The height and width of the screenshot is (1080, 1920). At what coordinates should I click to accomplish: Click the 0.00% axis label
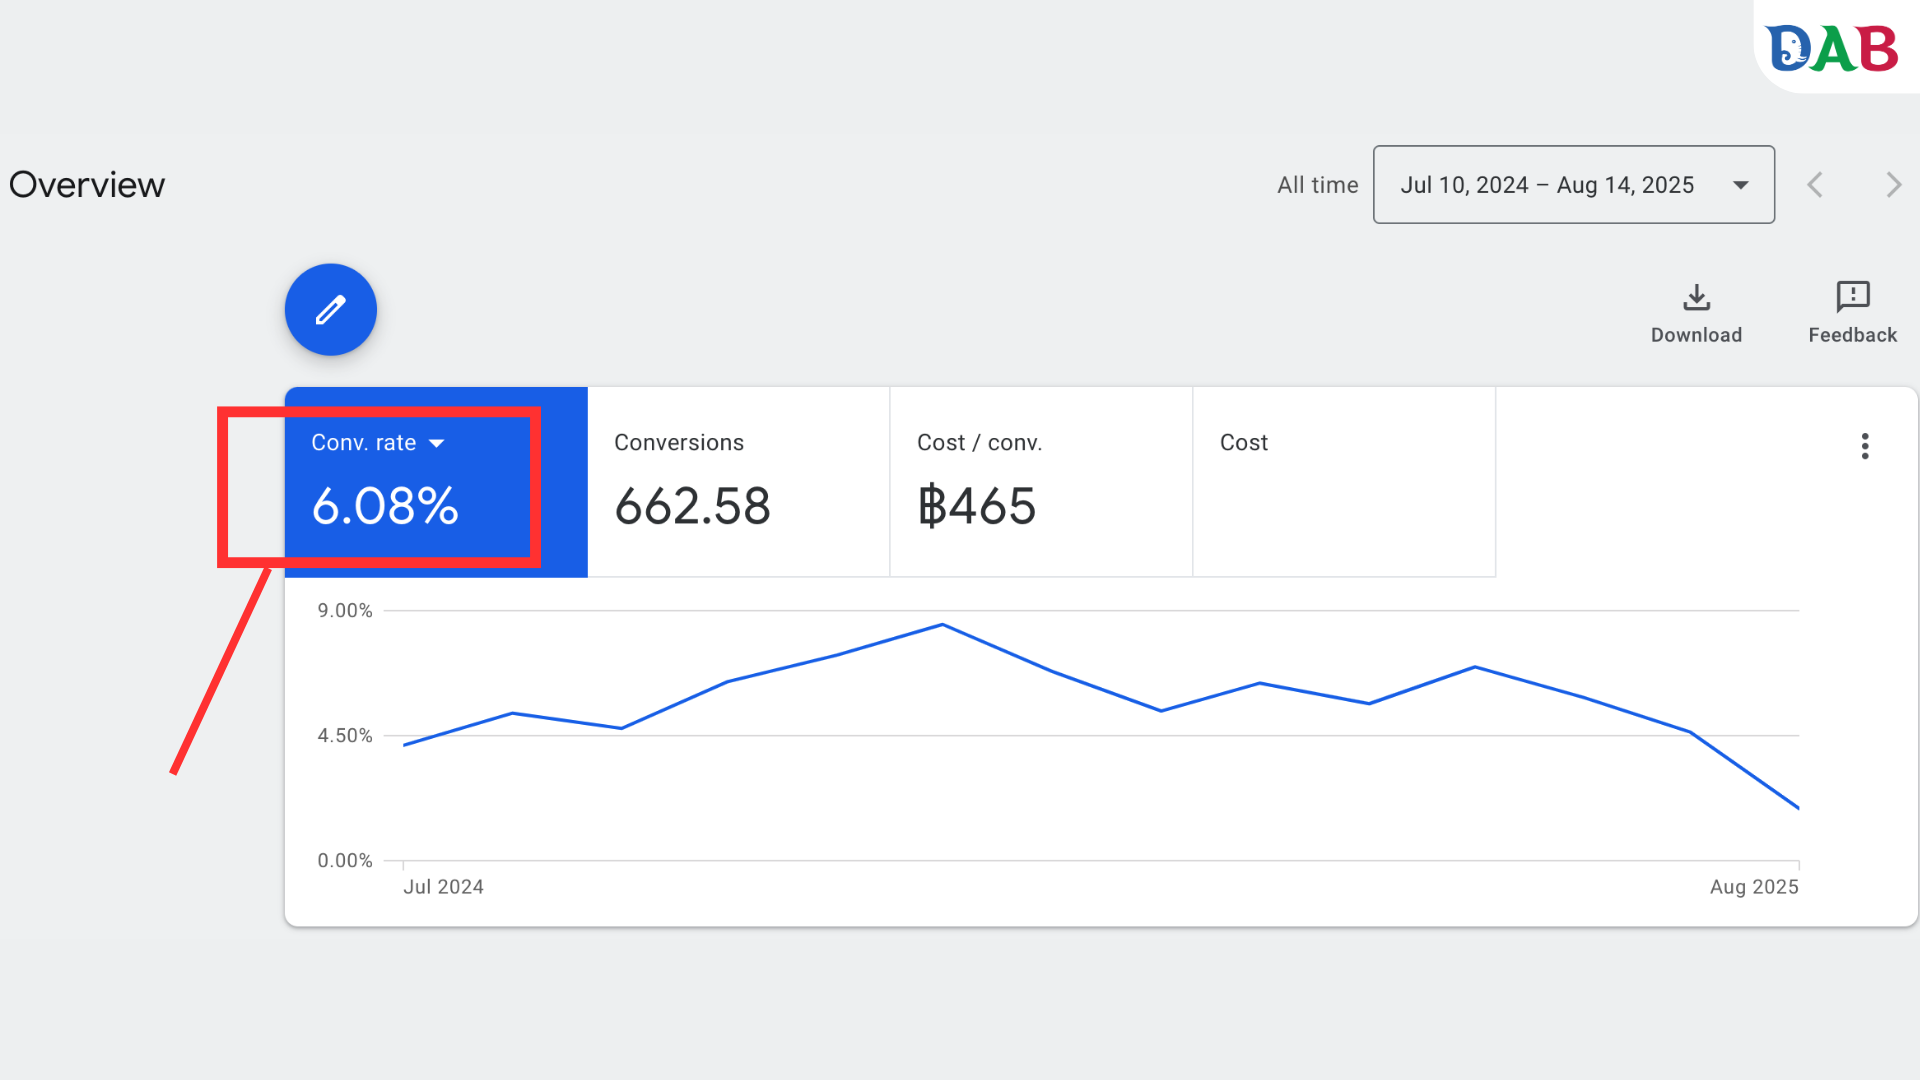[x=345, y=860]
